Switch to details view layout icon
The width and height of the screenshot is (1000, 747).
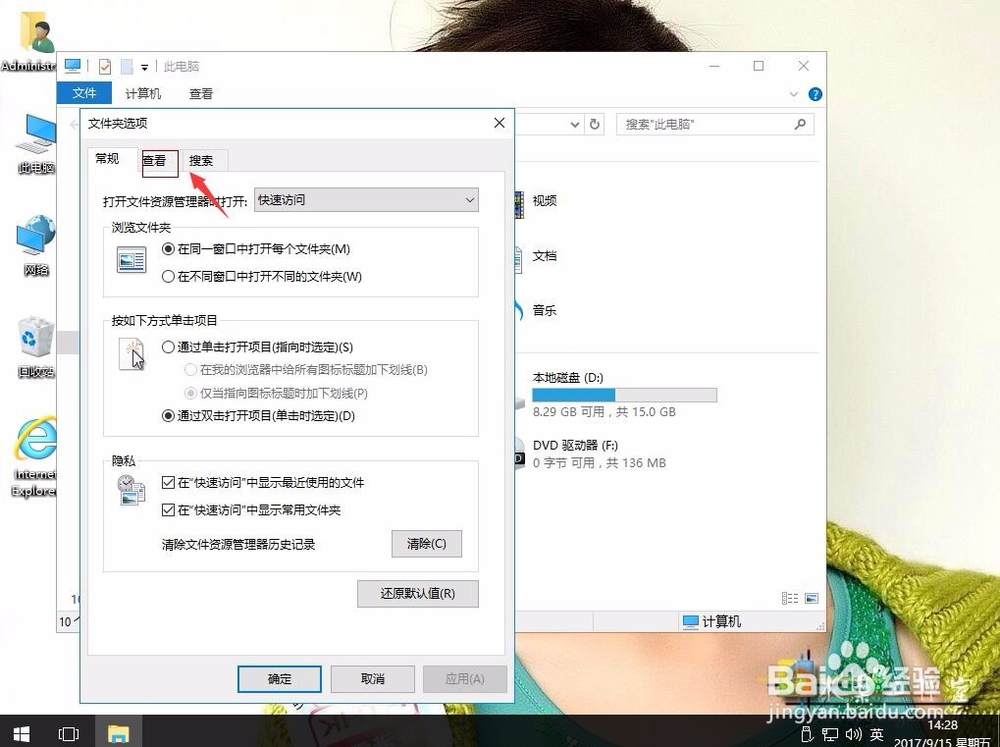click(x=790, y=598)
